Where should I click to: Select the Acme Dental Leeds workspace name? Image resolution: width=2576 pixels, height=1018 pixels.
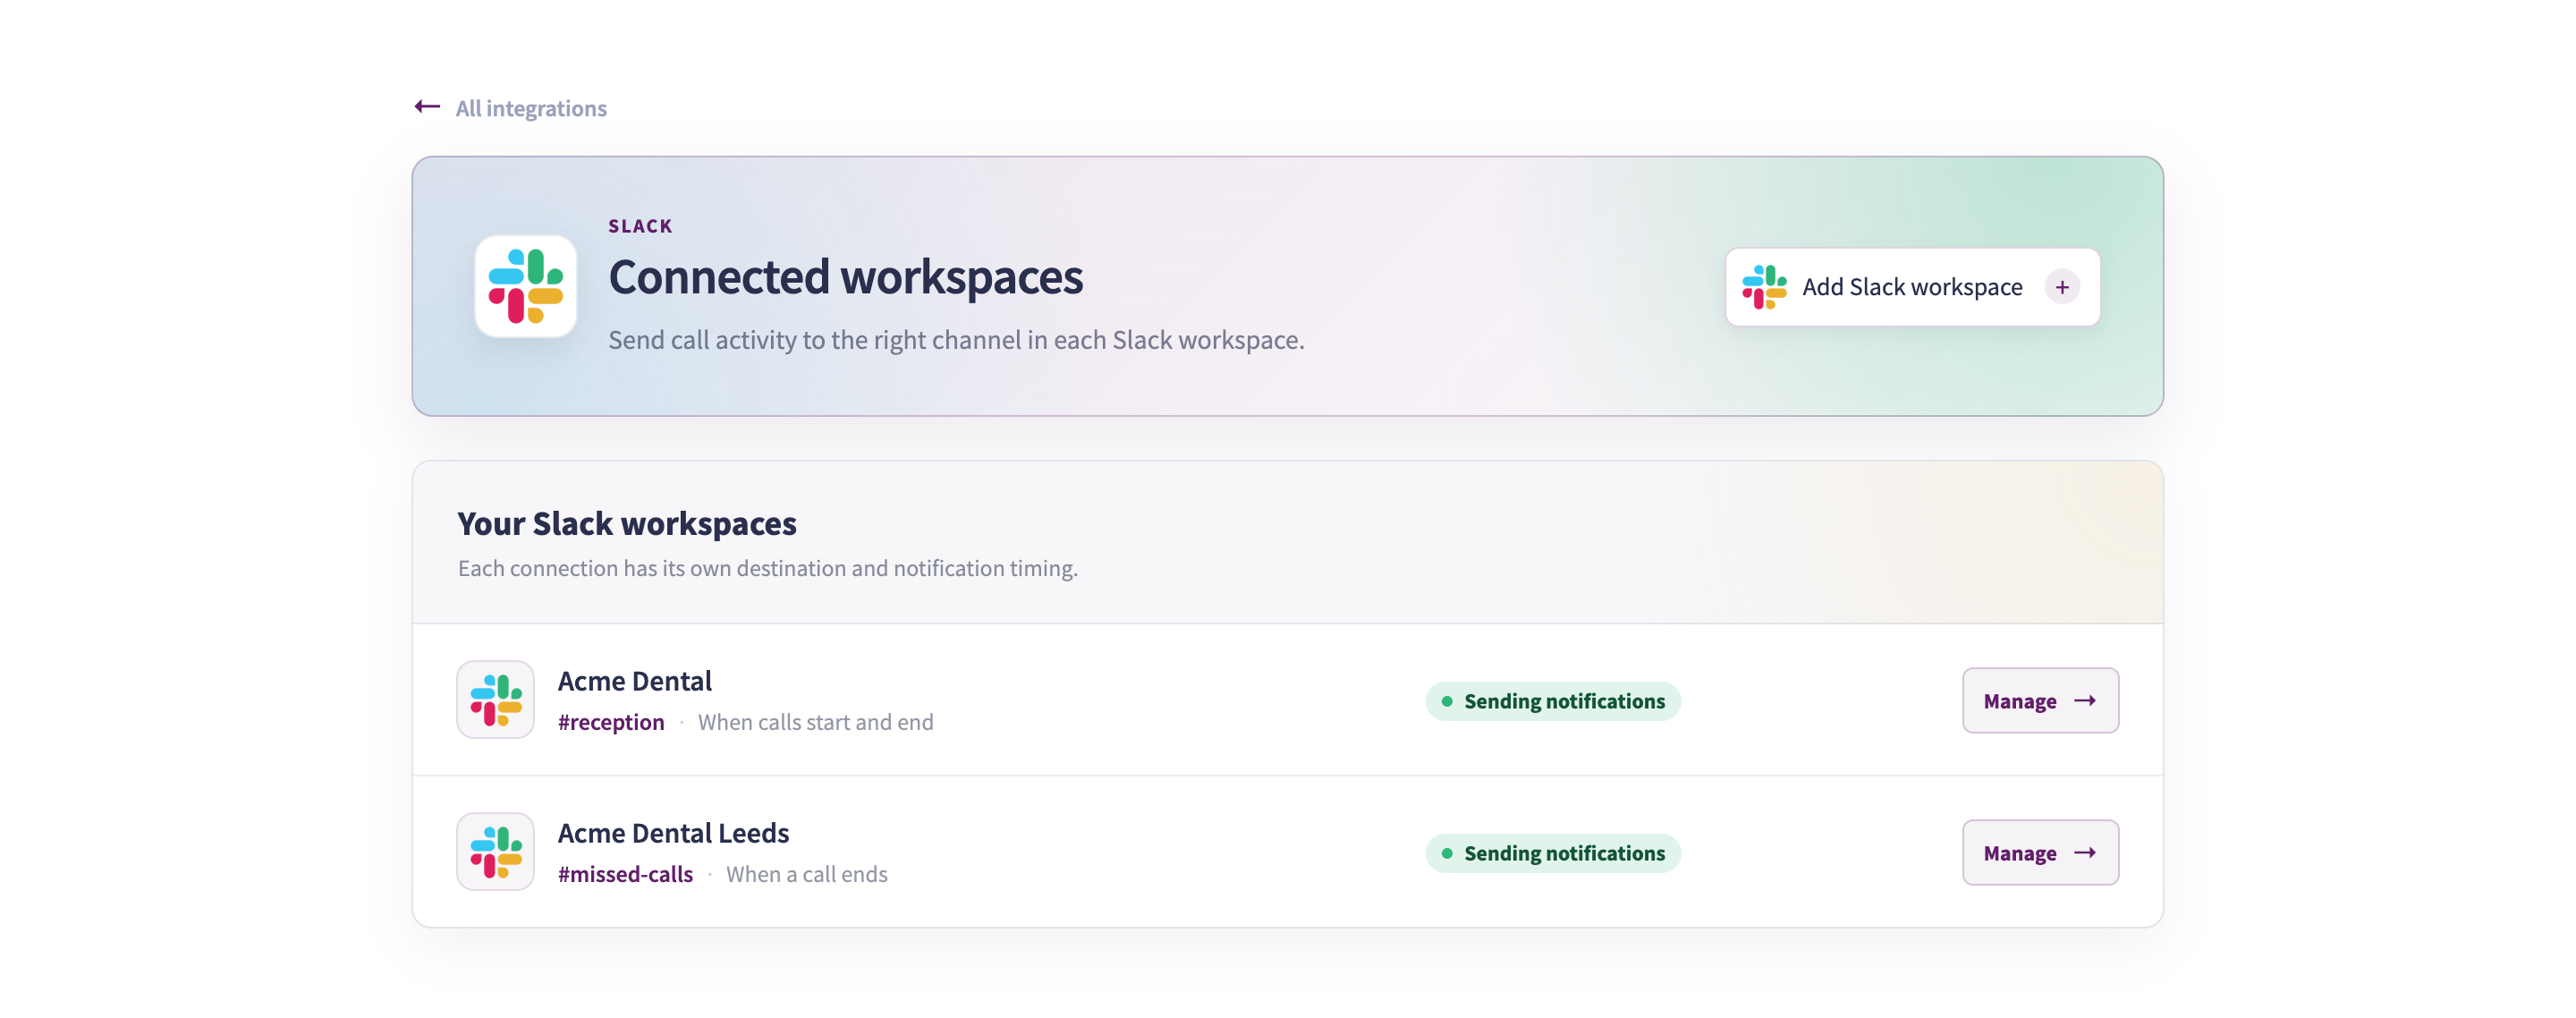click(673, 833)
